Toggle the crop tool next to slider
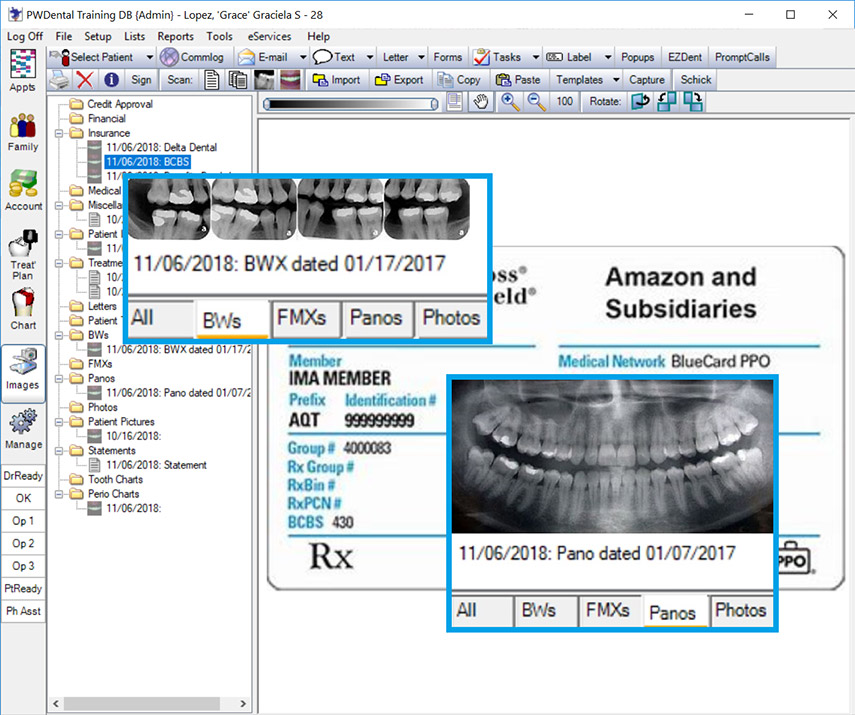Viewport: 855px width, 715px height. [x=455, y=102]
